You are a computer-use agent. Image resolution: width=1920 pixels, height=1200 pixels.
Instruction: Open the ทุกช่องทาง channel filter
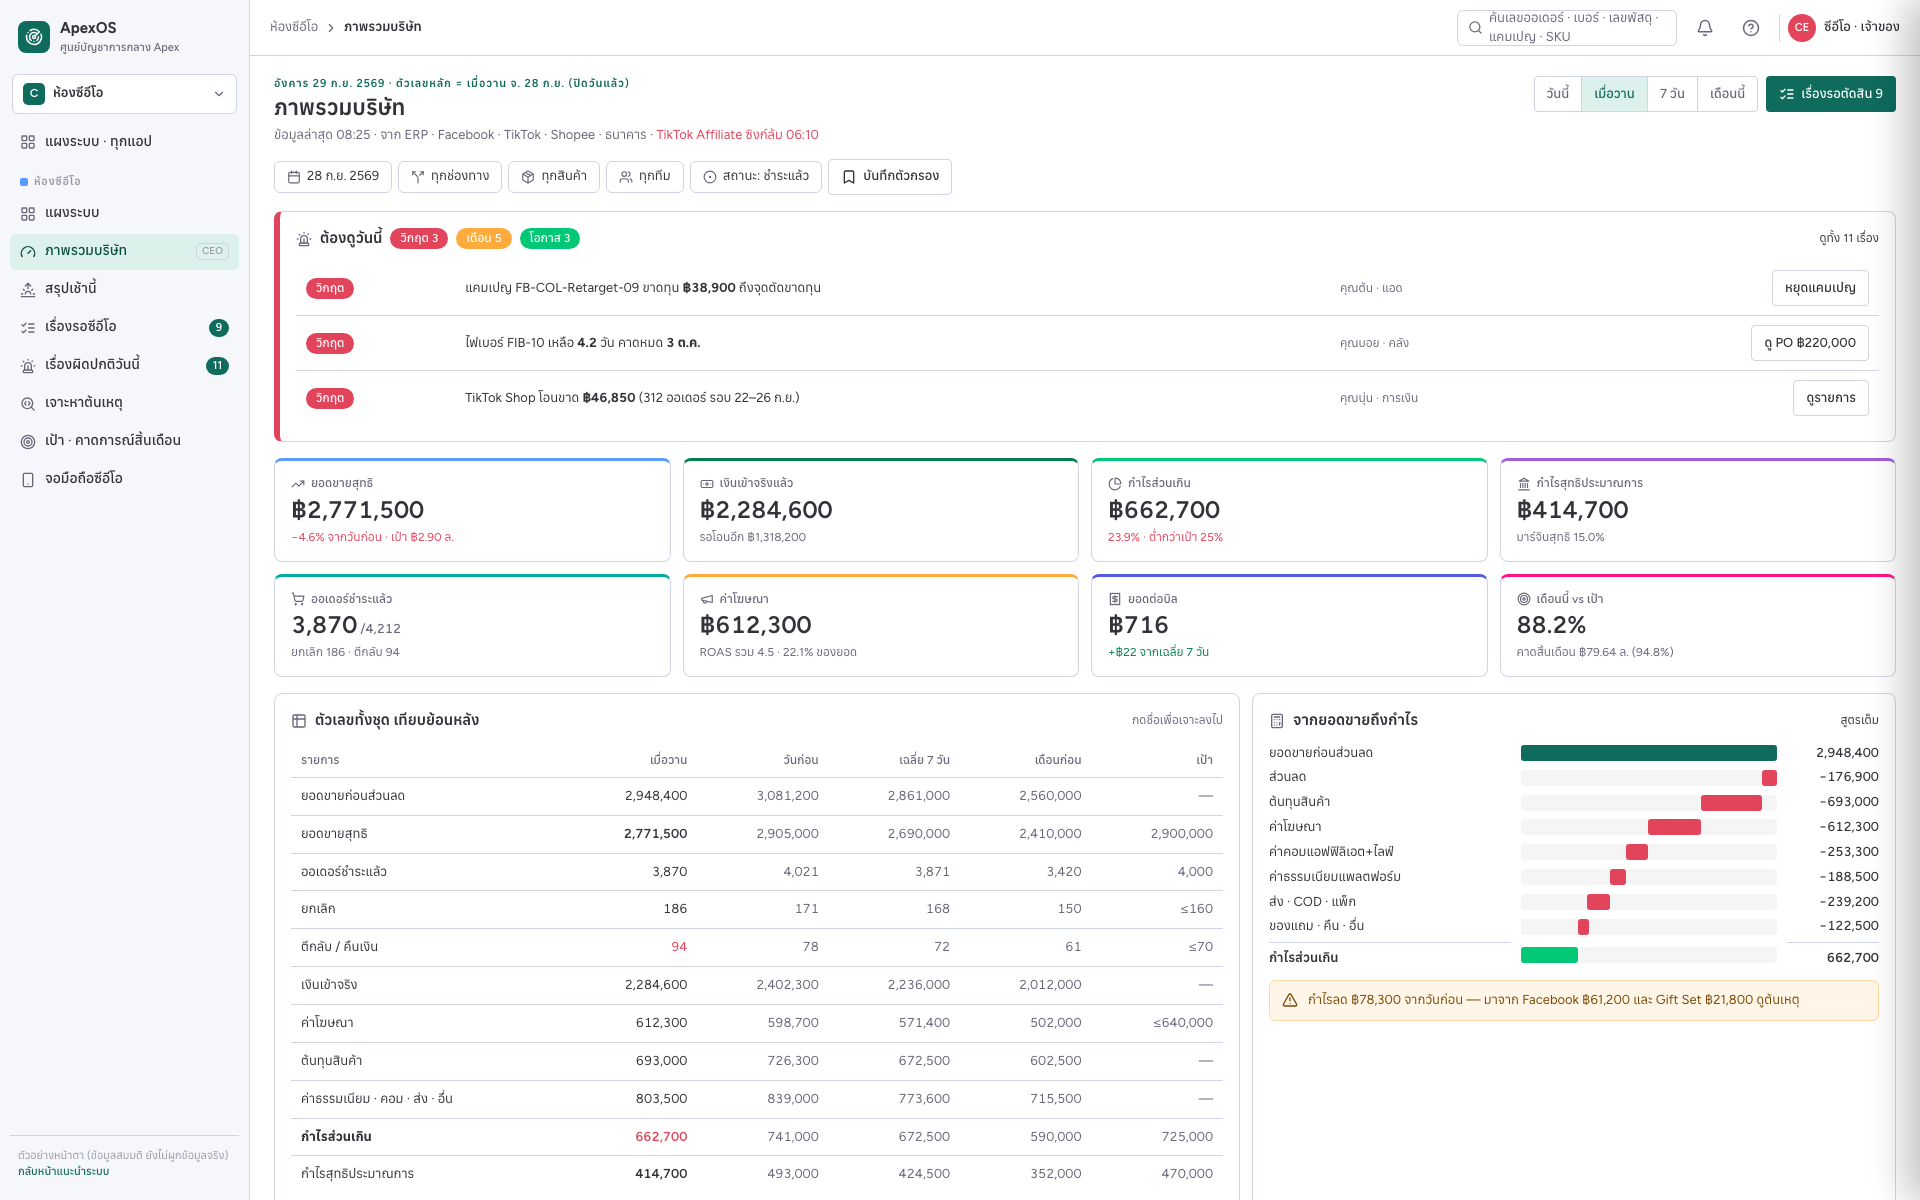(x=450, y=176)
